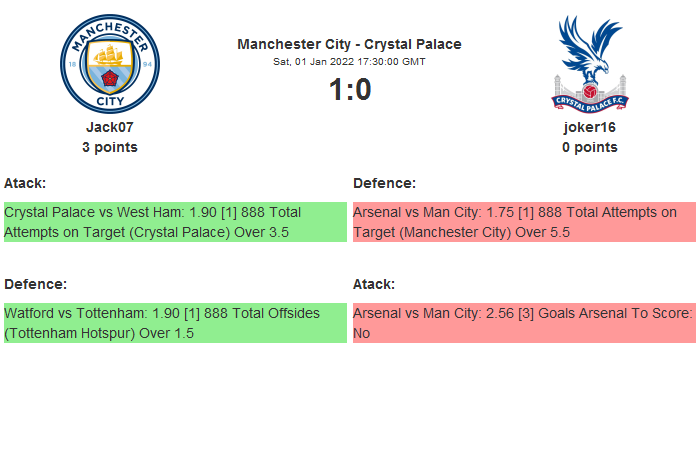Click the right Defence heading
Image resolution: width=700 pixels, height=460 pixels.
[384, 183]
